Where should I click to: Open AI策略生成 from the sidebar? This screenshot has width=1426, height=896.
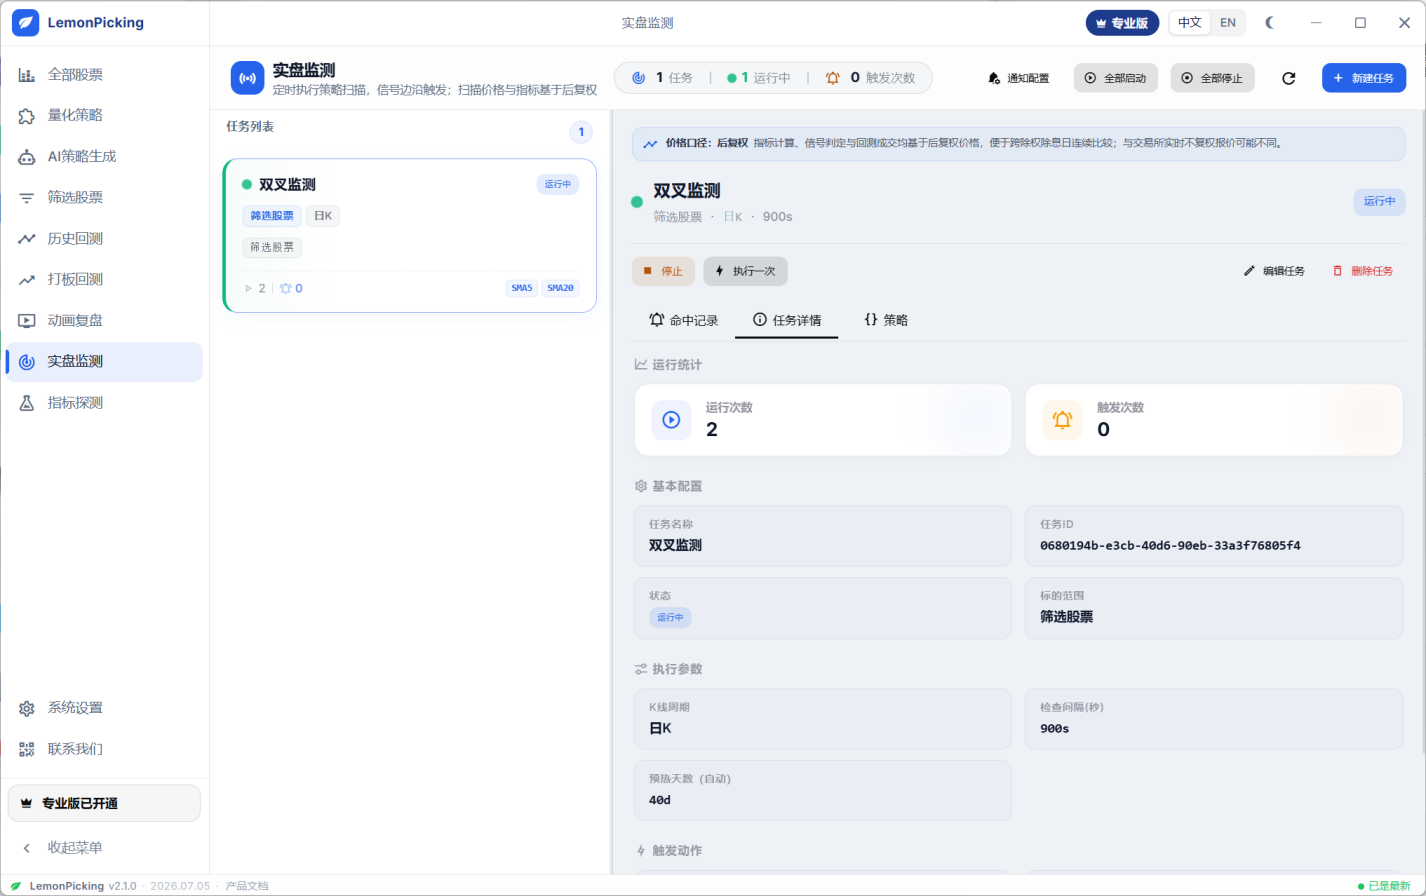pos(104,156)
